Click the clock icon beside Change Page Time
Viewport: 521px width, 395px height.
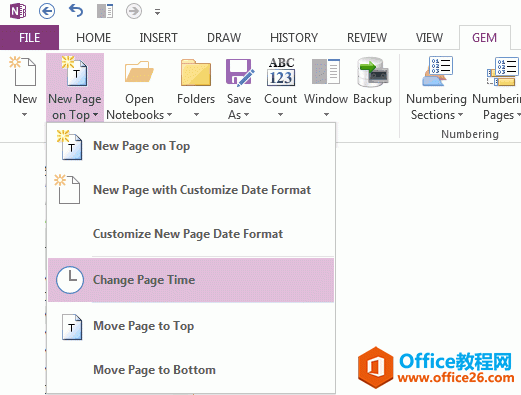[x=70, y=280]
